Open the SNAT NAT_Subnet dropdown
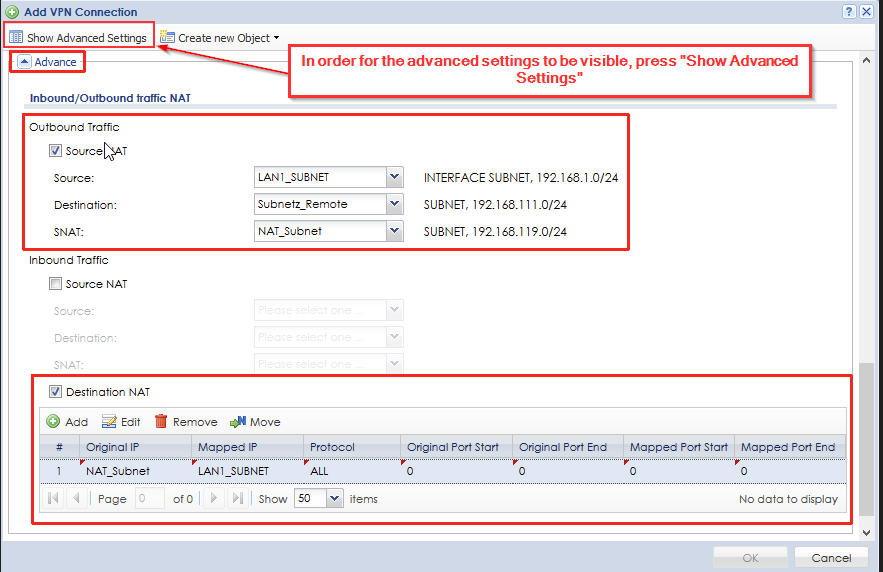Screen dimensions: 883x572 [394, 231]
